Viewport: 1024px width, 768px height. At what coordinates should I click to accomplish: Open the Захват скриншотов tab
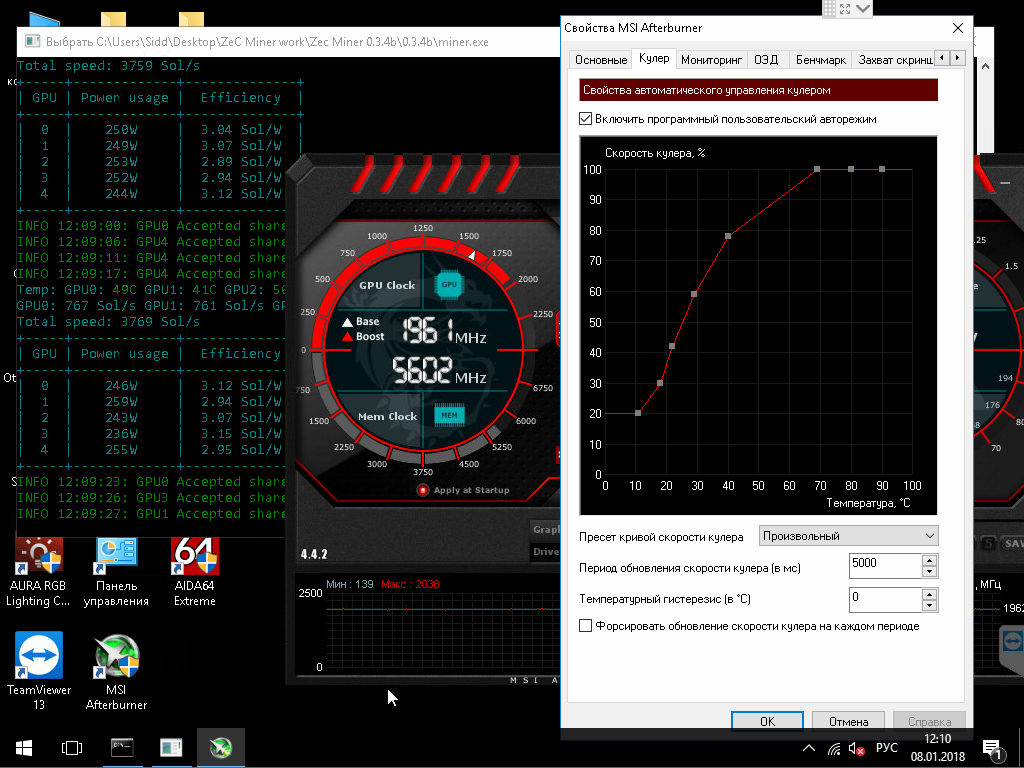coord(895,59)
